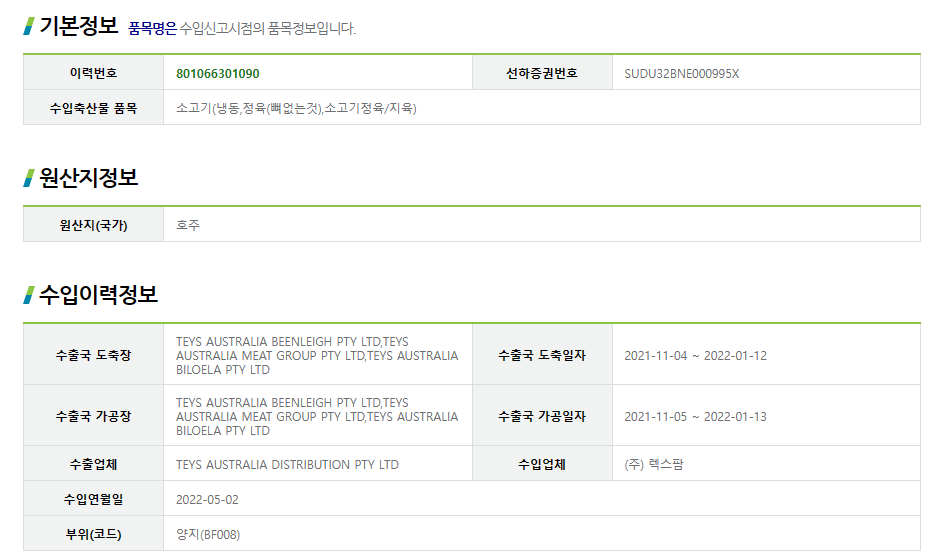Screen dimensions: 942x559
Task: Click the slash icon beside 수입이력정보 heading
Action: (29, 295)
